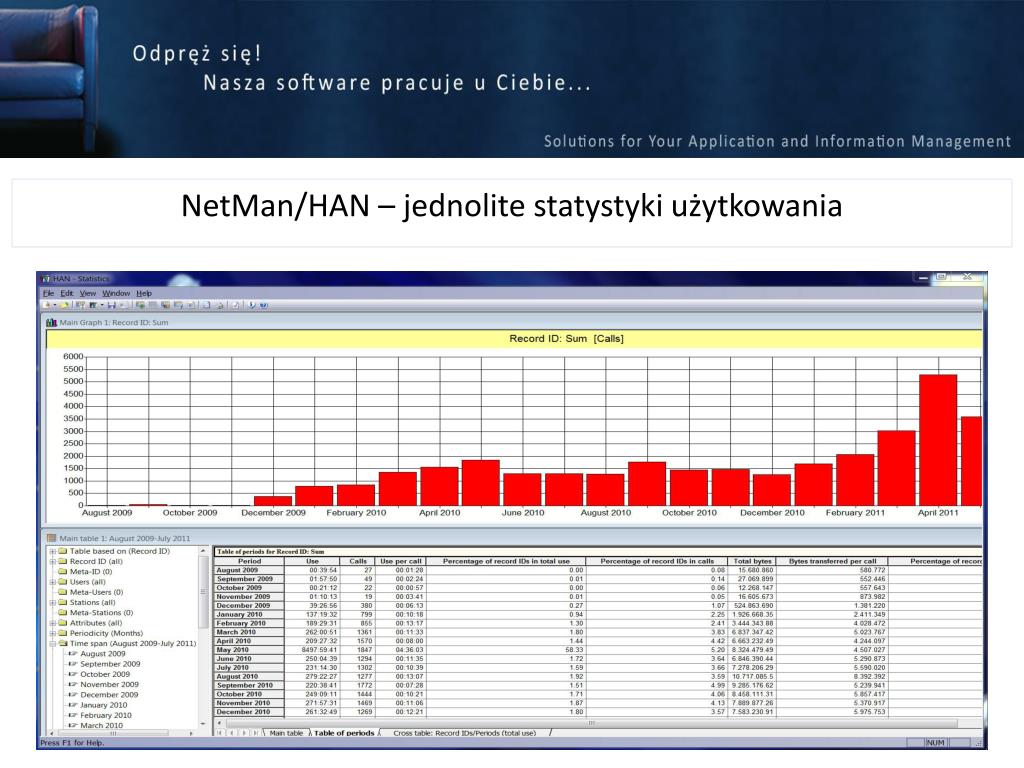The width and height of the screenshot is (1024, 768).
Task: Open the View menu
Action: point(88,293)
